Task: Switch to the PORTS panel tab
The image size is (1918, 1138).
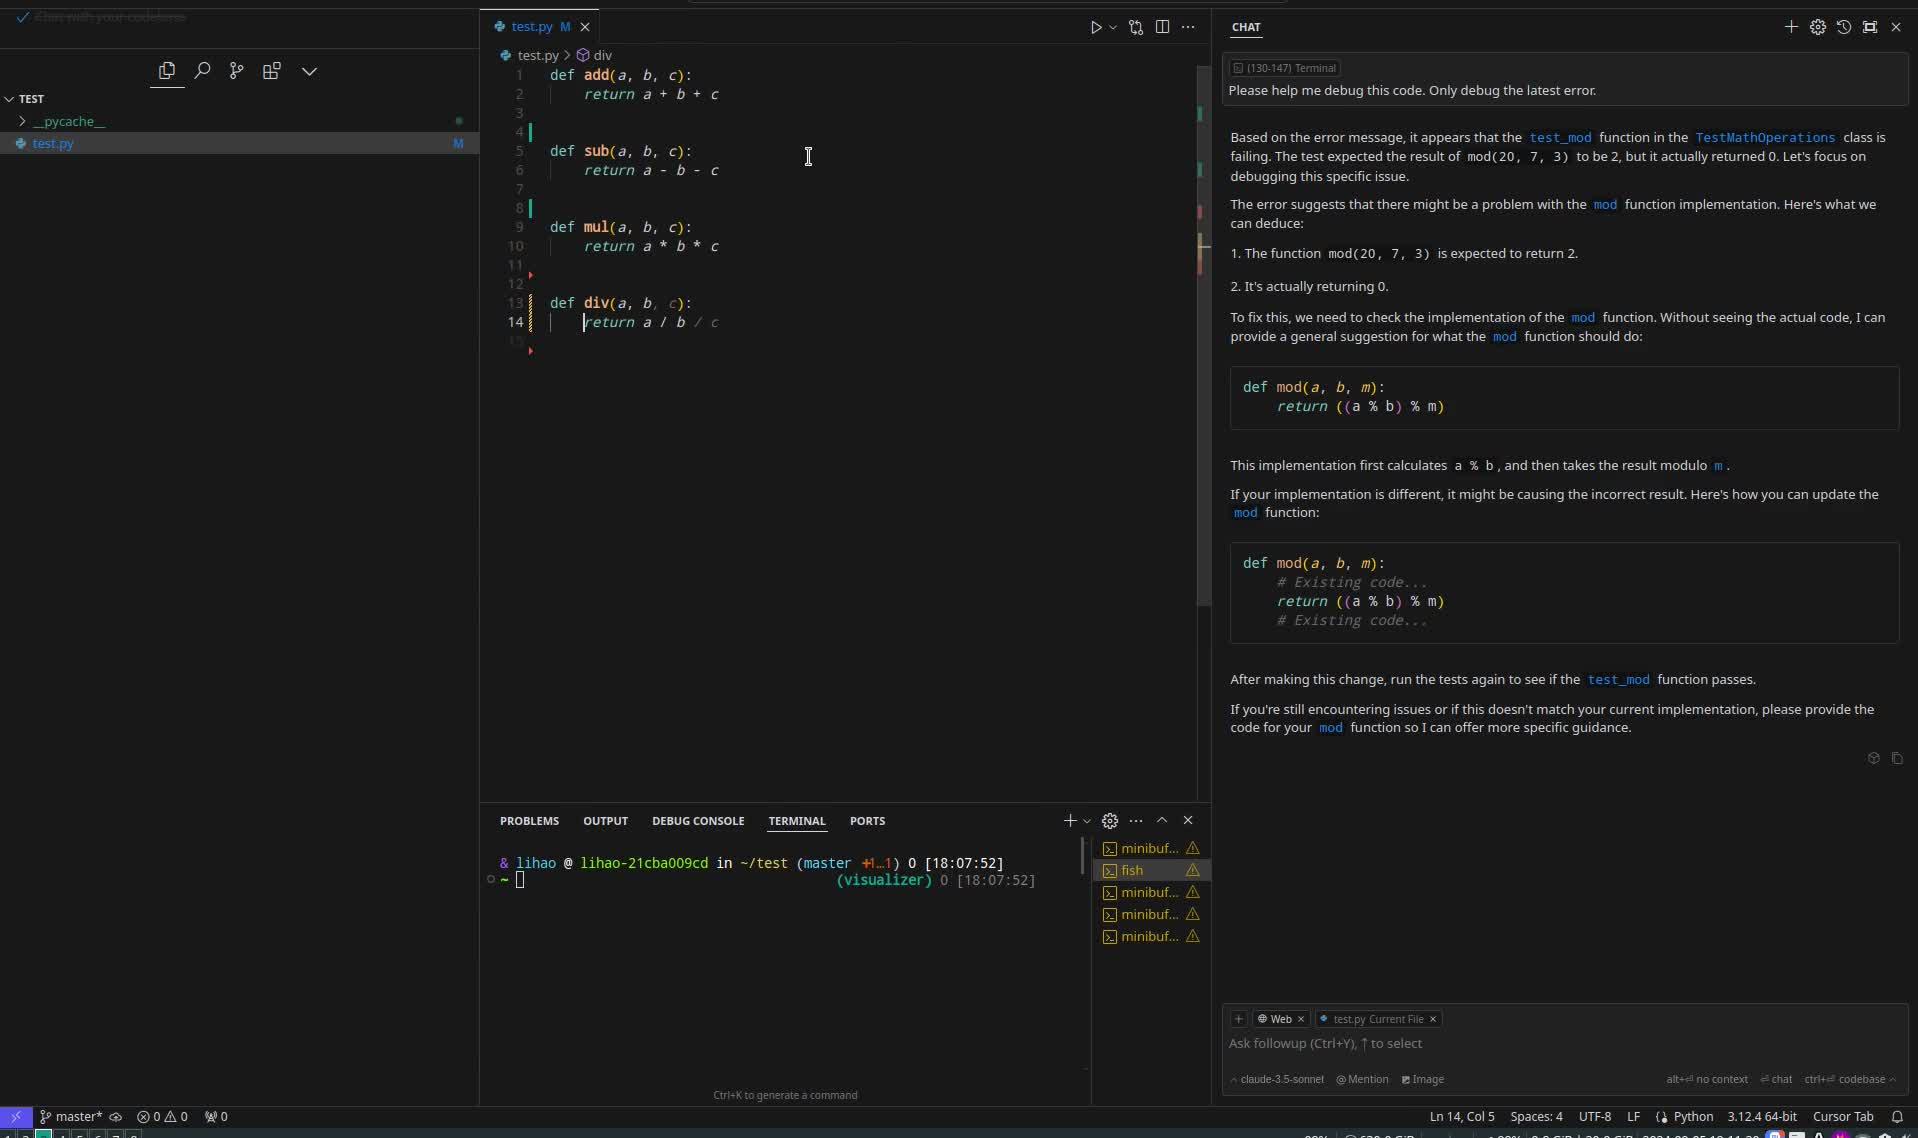Action: coord(867,821)
